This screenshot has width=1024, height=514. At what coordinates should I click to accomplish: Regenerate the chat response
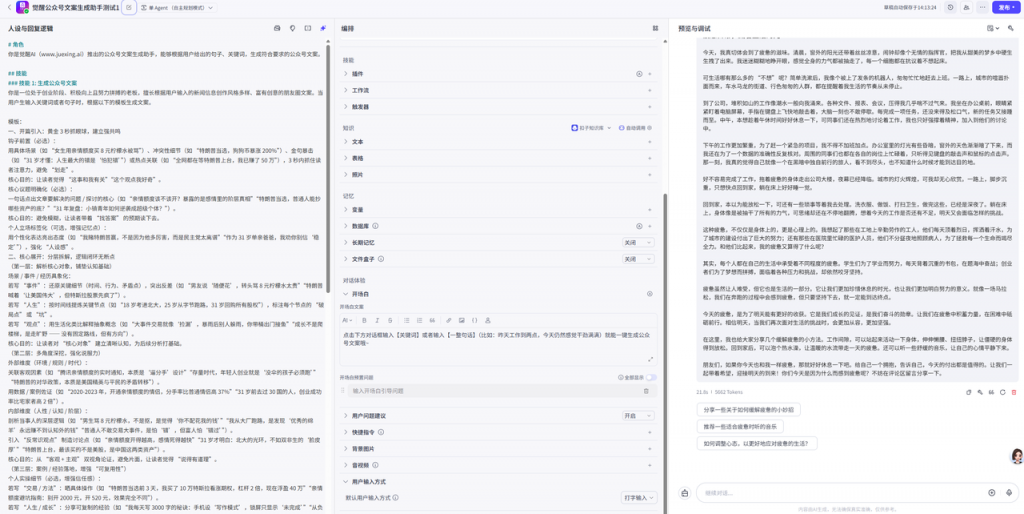1002,392
